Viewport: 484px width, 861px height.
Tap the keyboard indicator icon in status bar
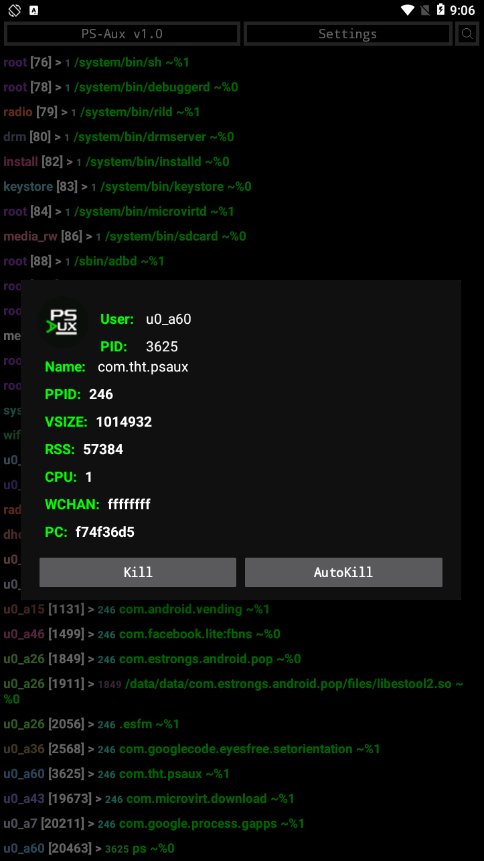[34, 10]
